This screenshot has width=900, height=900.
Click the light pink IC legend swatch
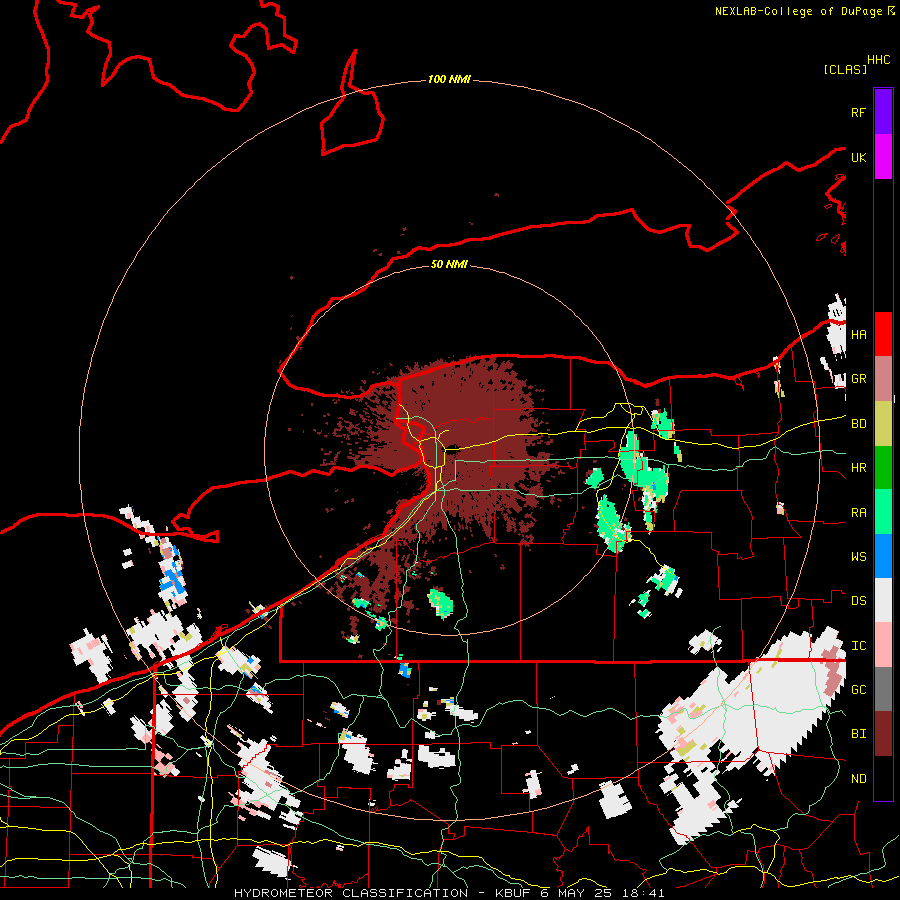883,645
